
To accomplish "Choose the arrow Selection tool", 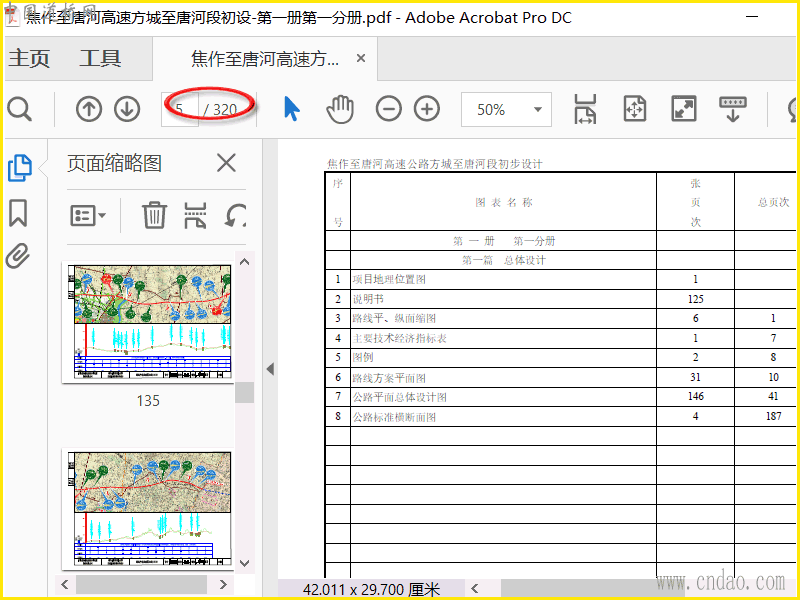I will (291, 109).
